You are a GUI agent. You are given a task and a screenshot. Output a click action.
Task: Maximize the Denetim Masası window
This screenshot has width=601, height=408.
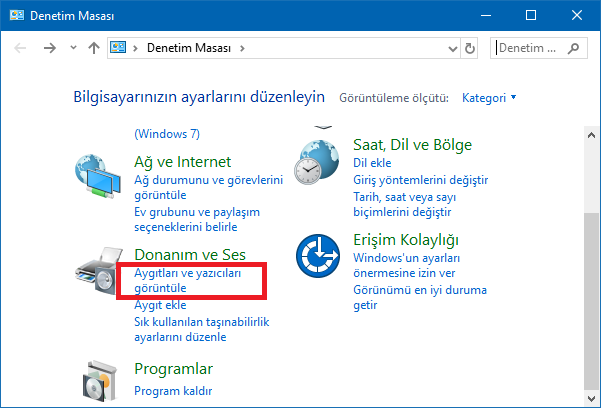(x=531, y=15)
